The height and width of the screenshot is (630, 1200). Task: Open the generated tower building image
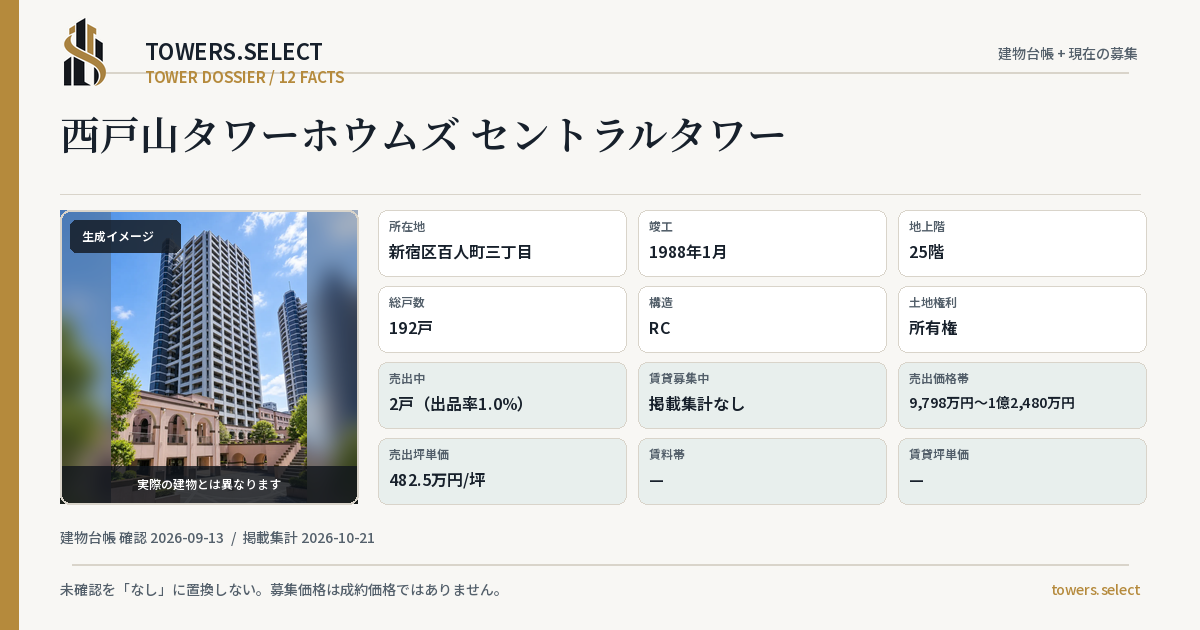(x=209, y=357)
